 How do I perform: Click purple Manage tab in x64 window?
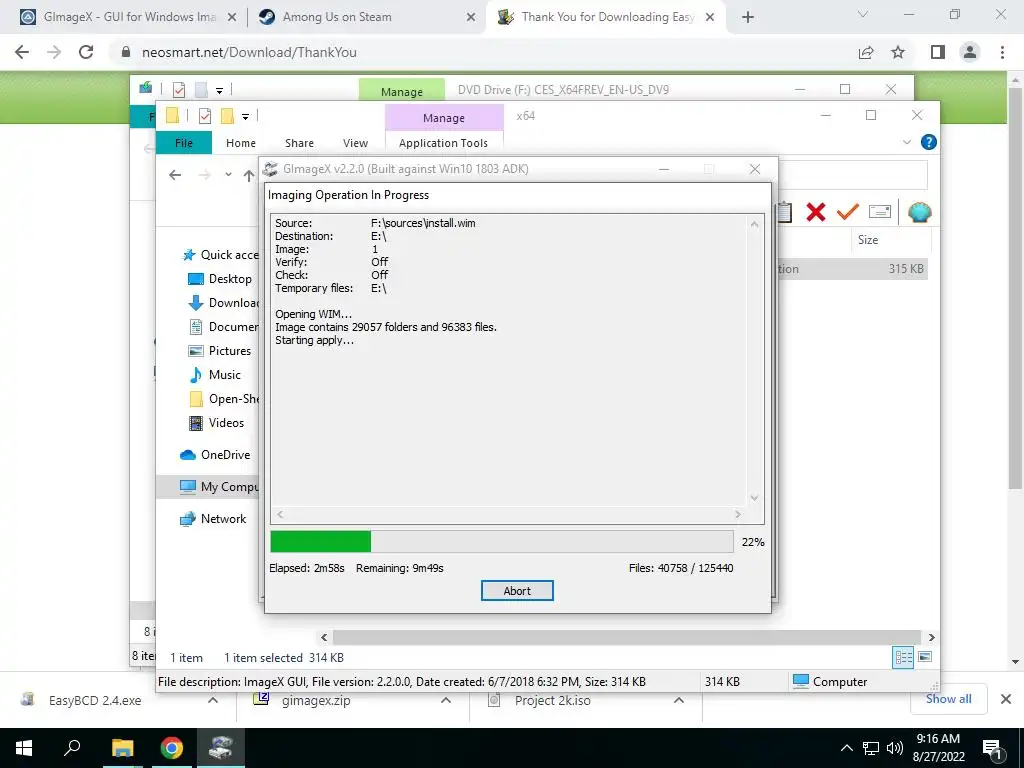(x=444, y=118)
